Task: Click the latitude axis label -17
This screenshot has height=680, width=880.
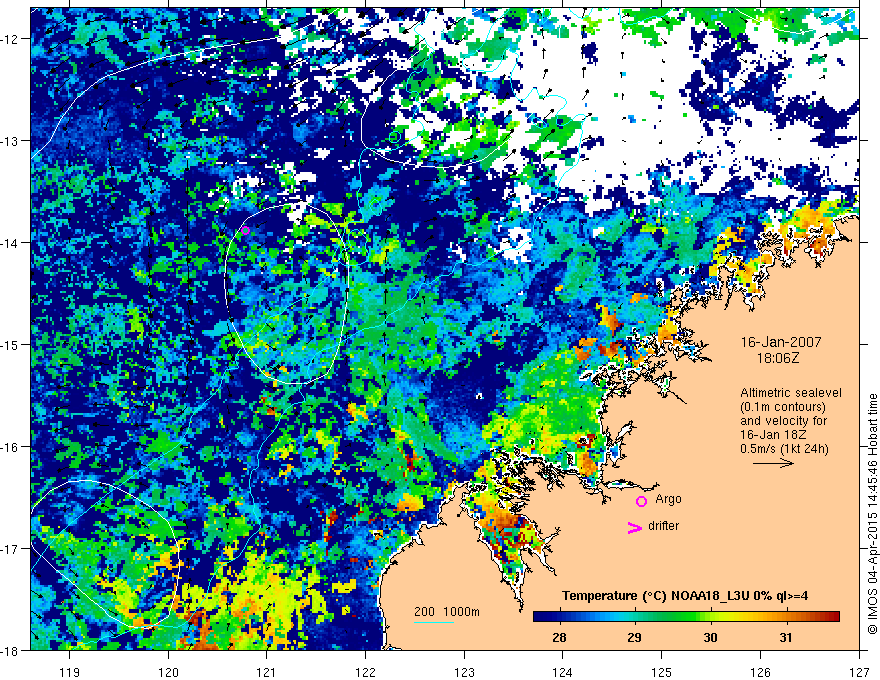Action: coord(11,549)
